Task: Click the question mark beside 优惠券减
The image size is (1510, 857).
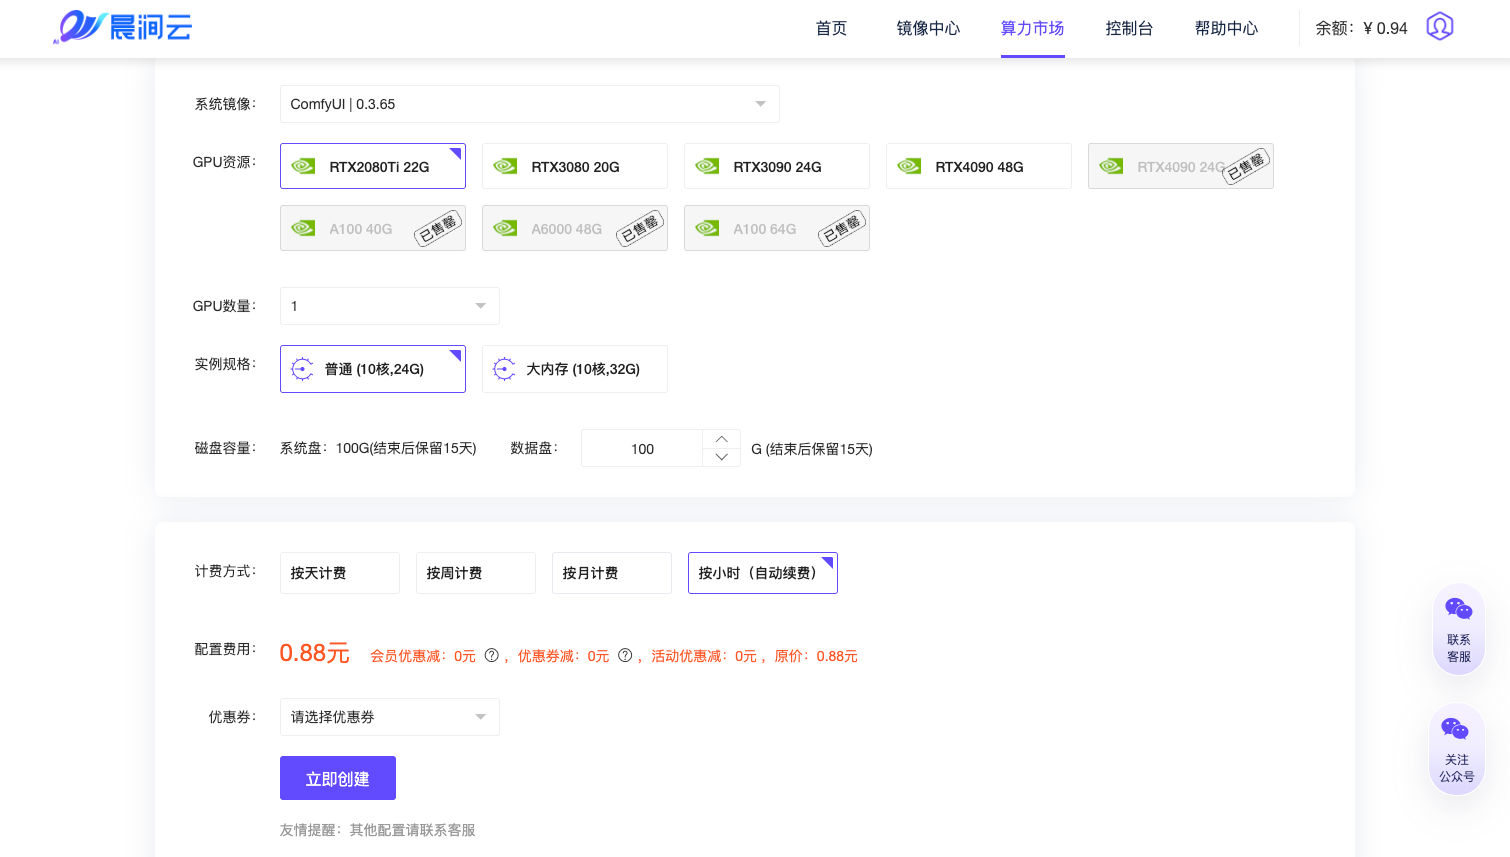Action: pyautogui.click(x=625, y=656)
